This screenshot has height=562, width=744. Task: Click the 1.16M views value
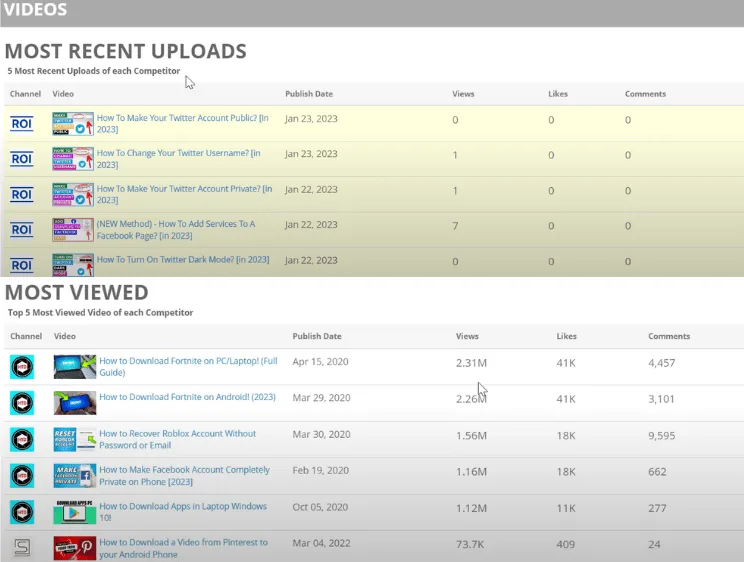[472, 472]
